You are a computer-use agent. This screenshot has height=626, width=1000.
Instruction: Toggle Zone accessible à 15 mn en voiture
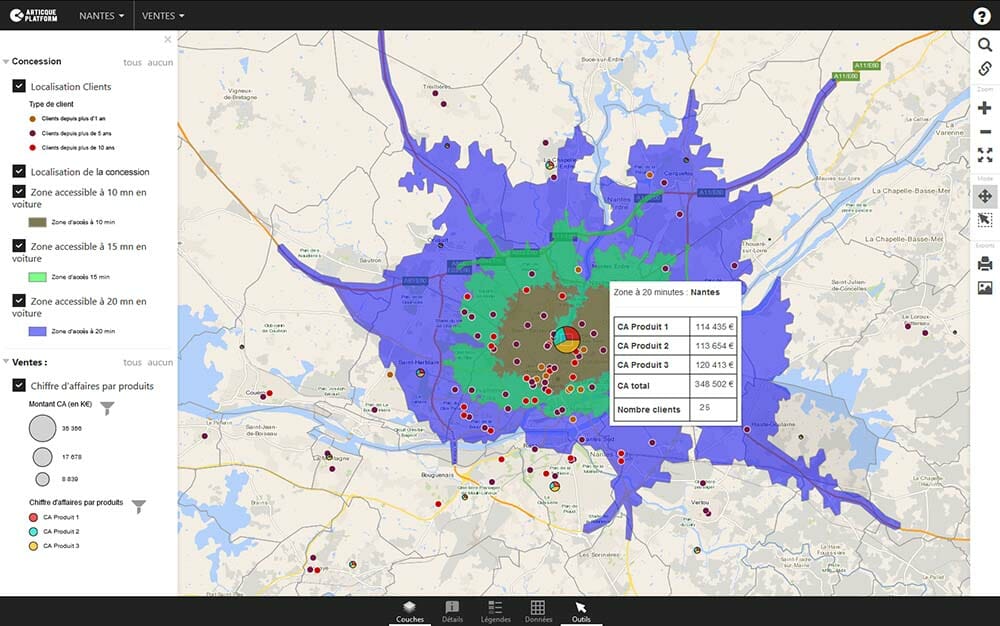(x=19, y=246)
